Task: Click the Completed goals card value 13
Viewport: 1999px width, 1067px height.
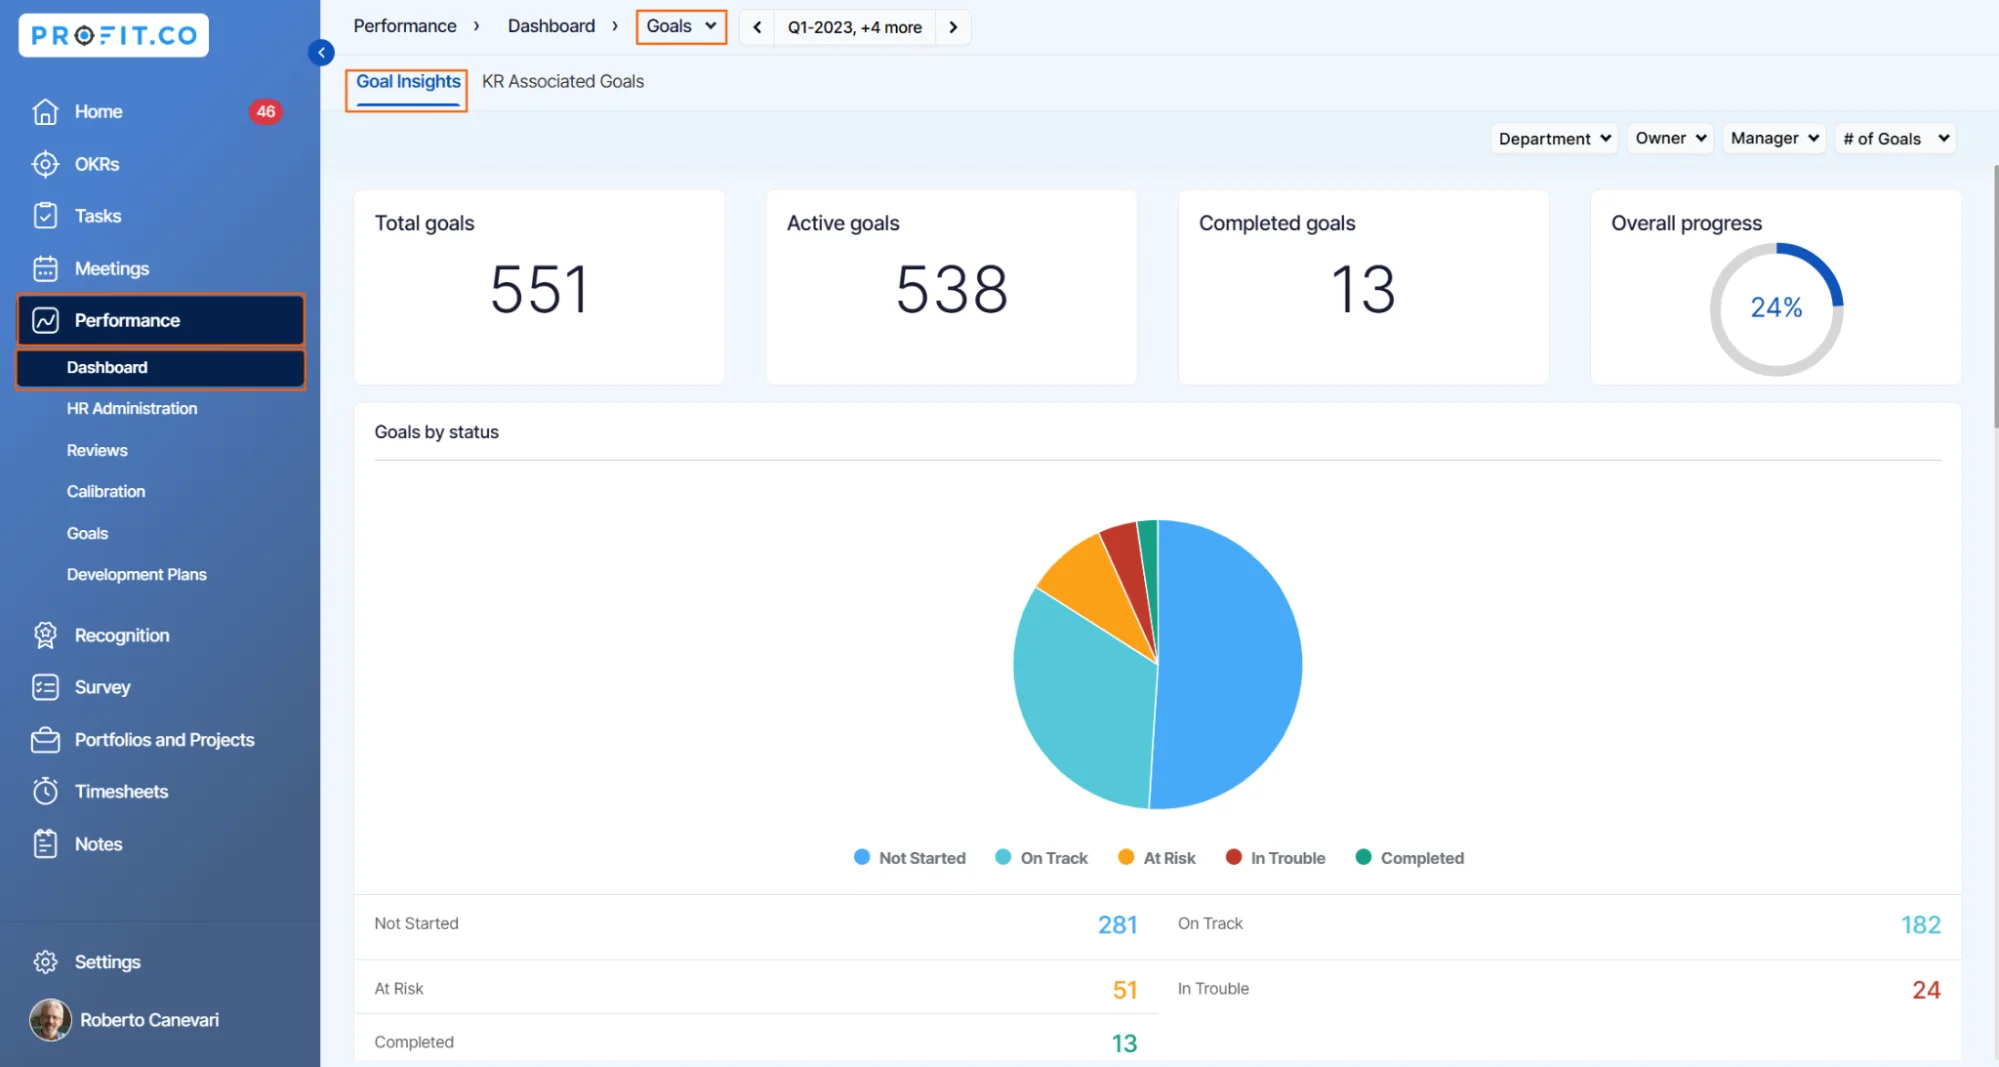Action: [x=1363, y=289]
